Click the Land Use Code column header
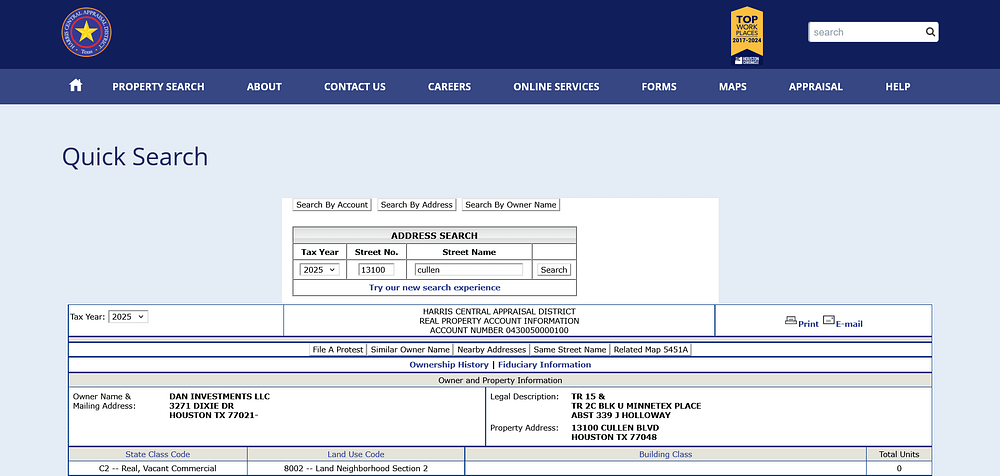 [x=356, y=454]
